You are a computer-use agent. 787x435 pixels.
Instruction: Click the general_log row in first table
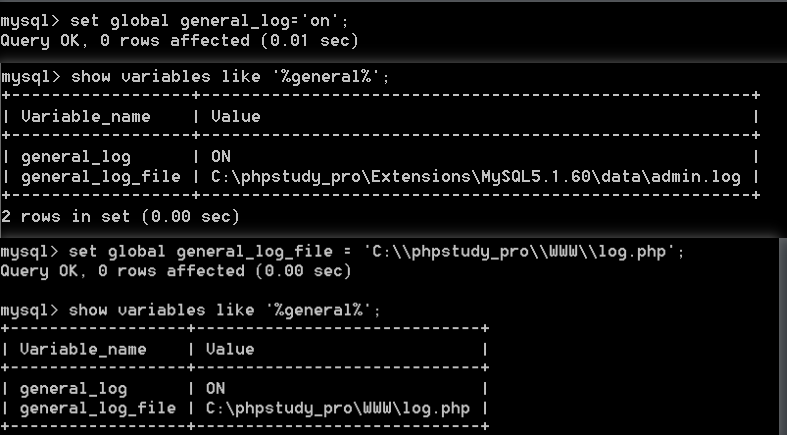(380, 157)
